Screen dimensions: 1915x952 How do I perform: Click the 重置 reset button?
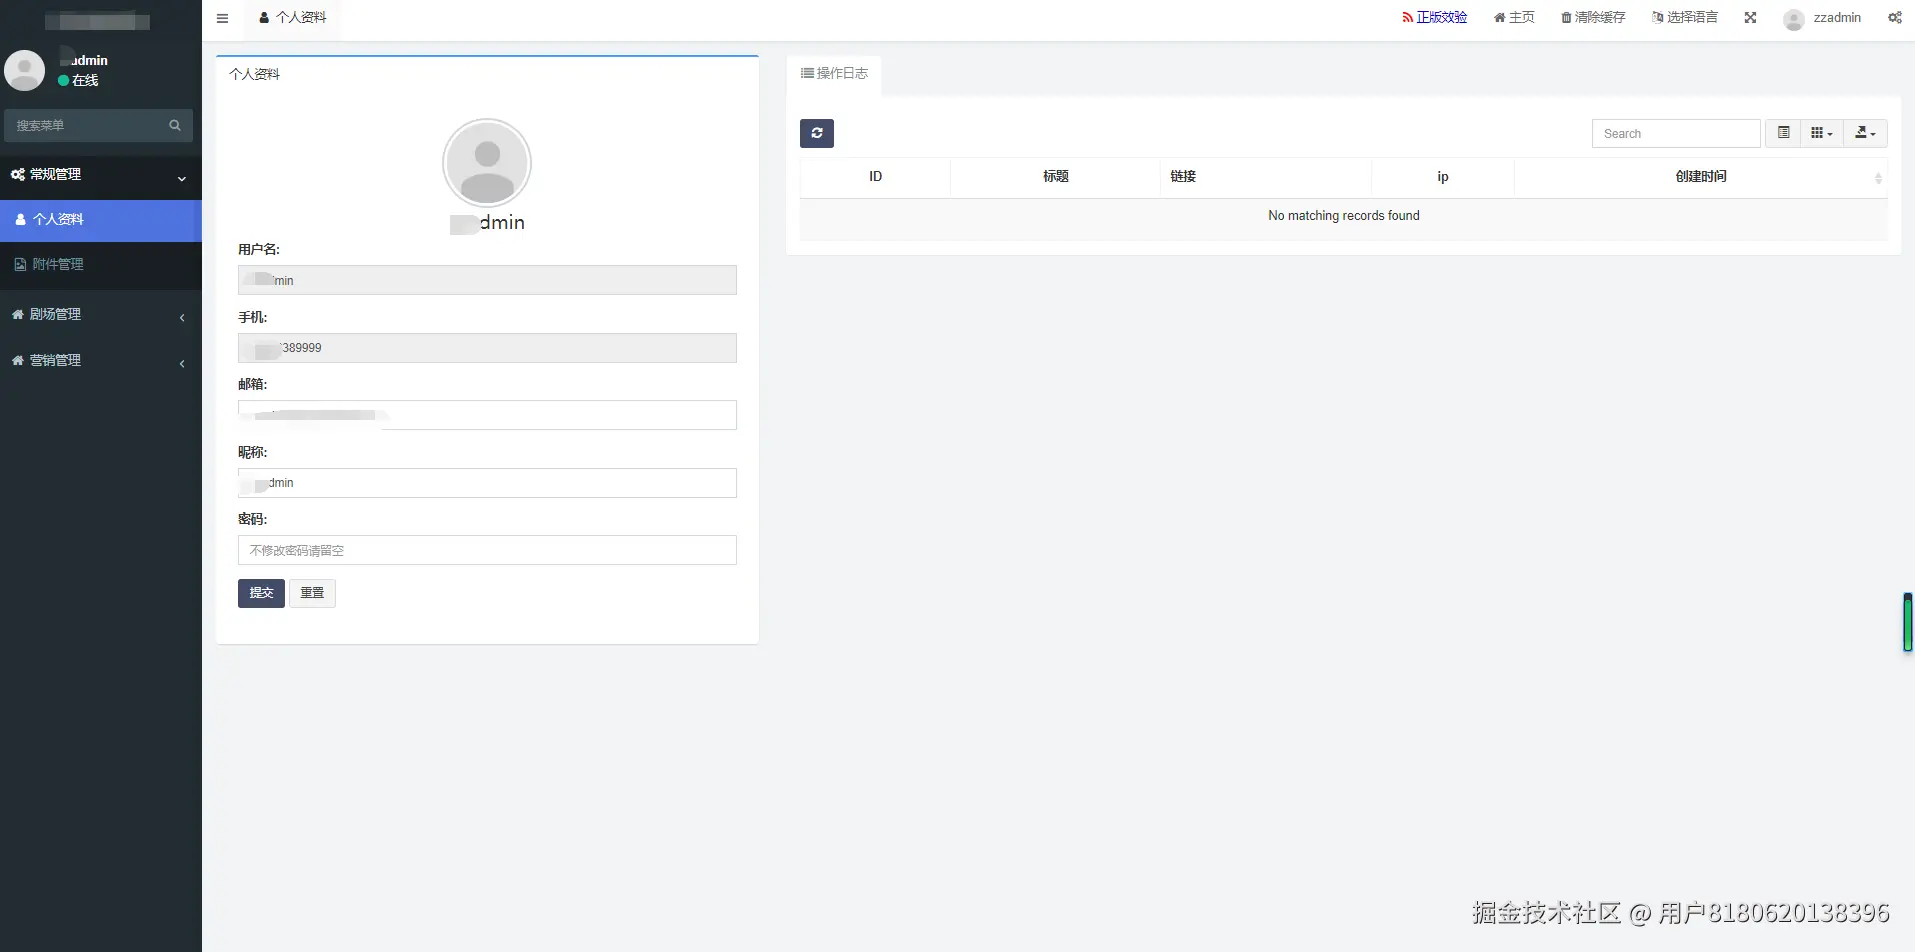tap(312, 593)
